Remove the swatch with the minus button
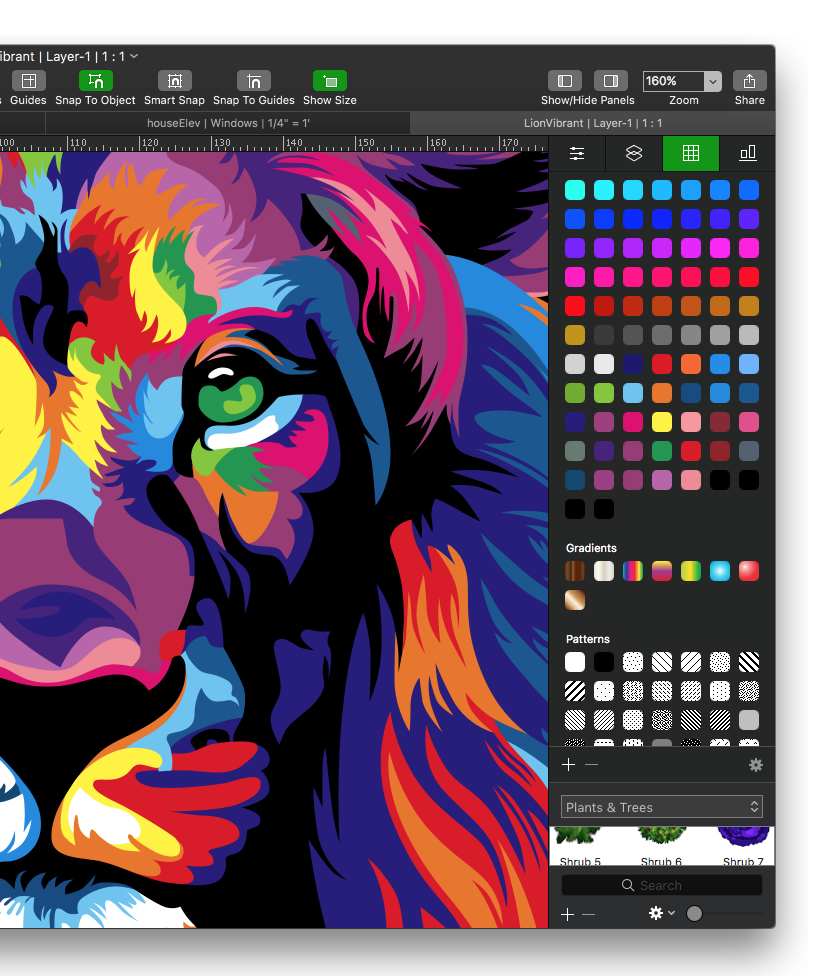 (592, 765)
